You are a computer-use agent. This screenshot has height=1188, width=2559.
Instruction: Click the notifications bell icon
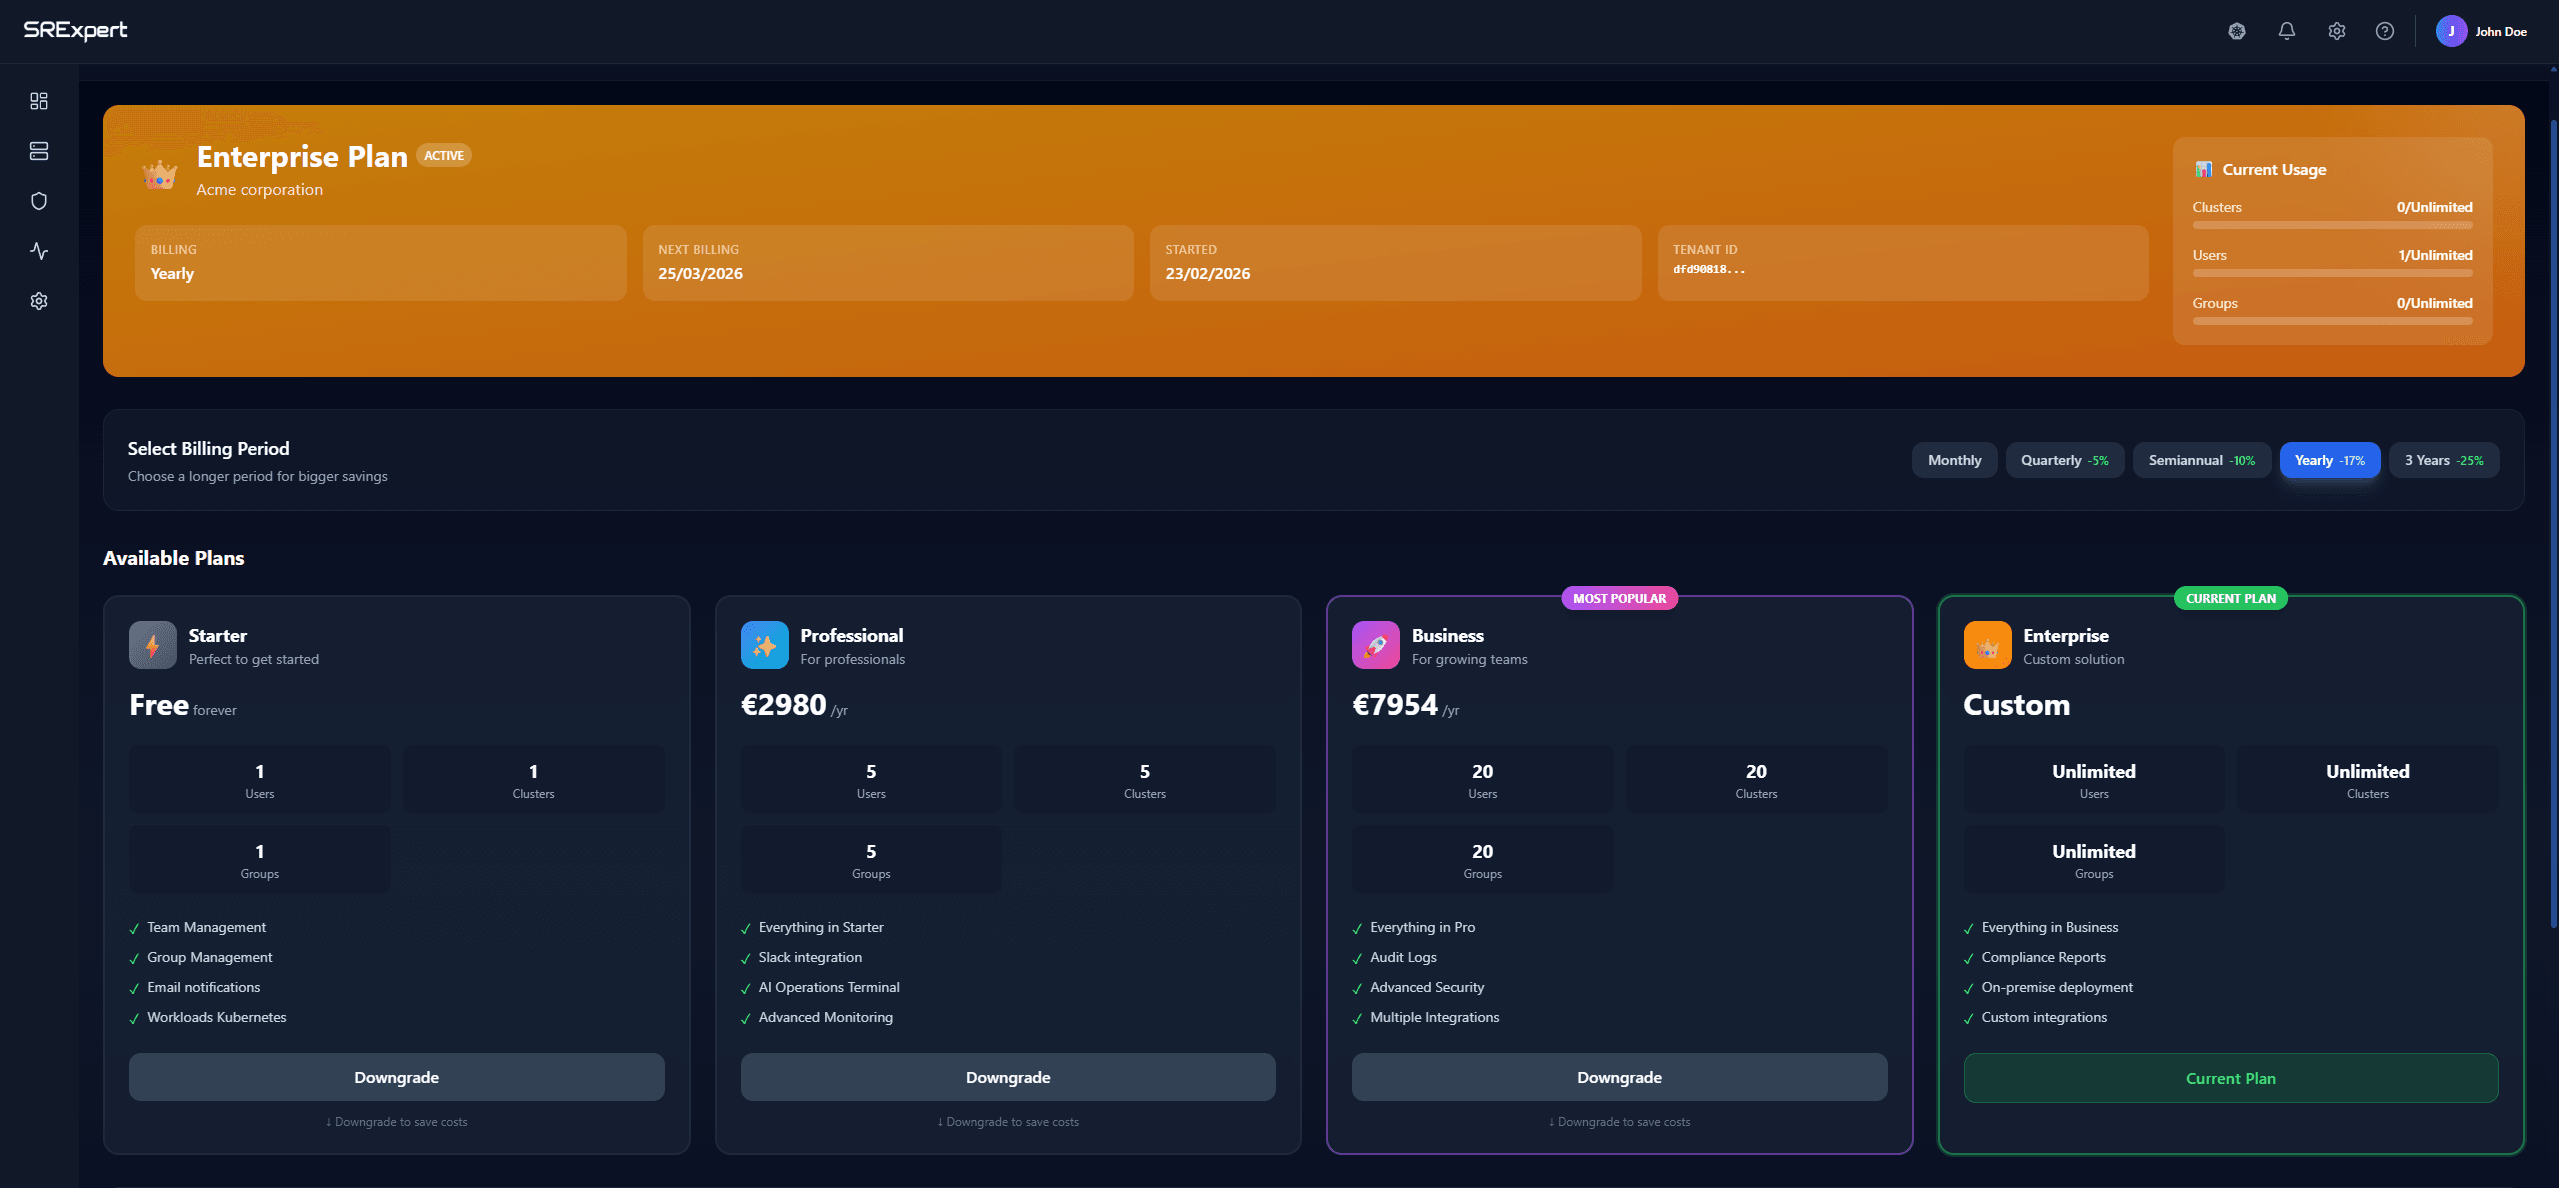[x=2286, y=31]
